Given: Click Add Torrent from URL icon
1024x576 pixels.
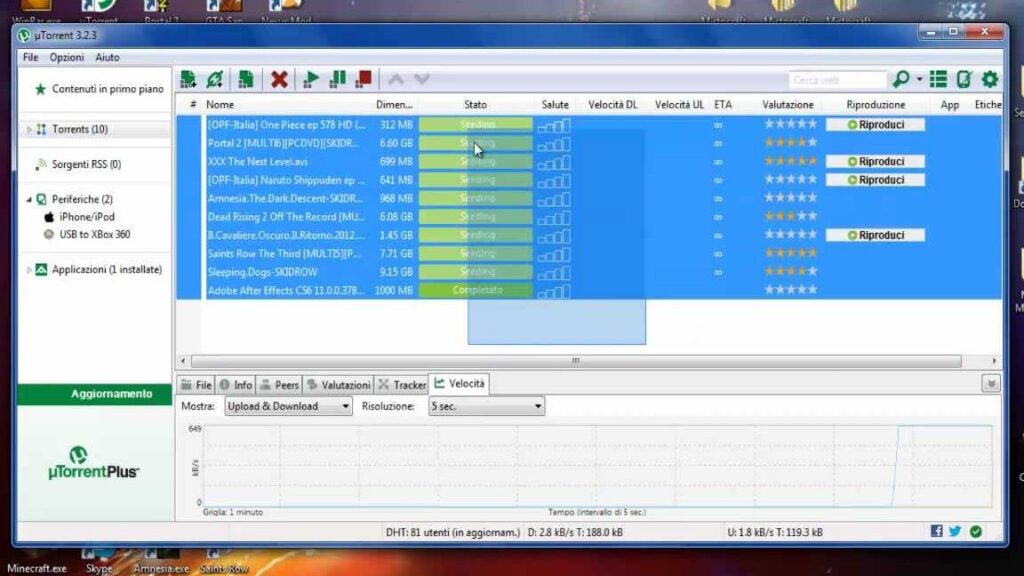Looking at the screenshot, I should 214,79.
